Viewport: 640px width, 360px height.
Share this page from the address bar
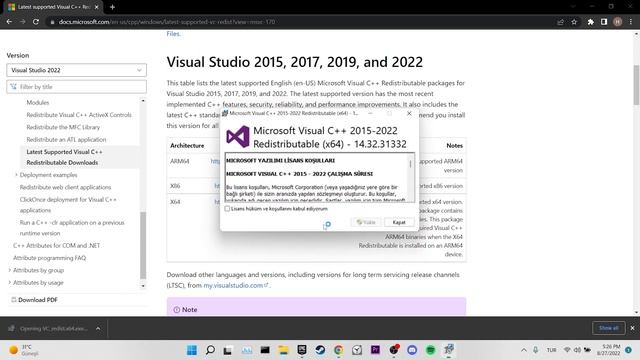click(560, 22)
